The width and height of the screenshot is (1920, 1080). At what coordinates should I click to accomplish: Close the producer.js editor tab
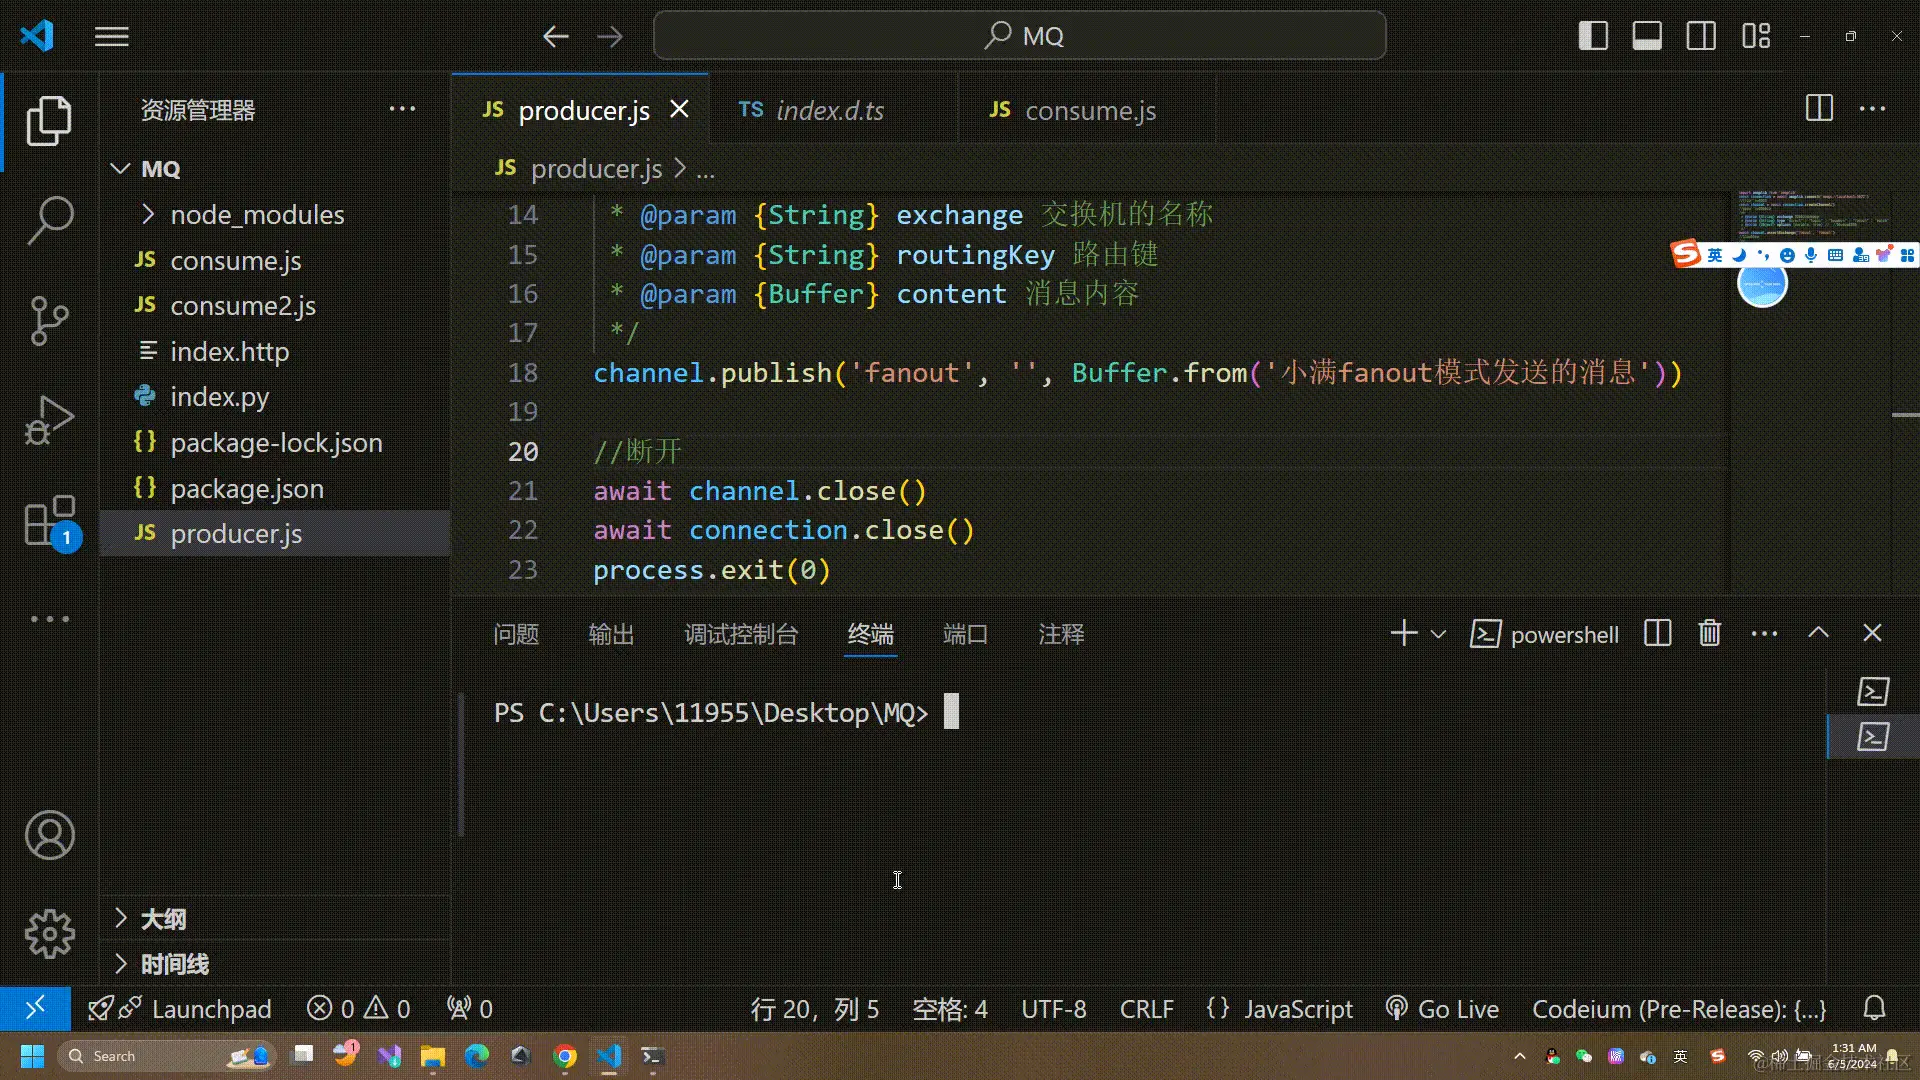(x=679, y=109)
